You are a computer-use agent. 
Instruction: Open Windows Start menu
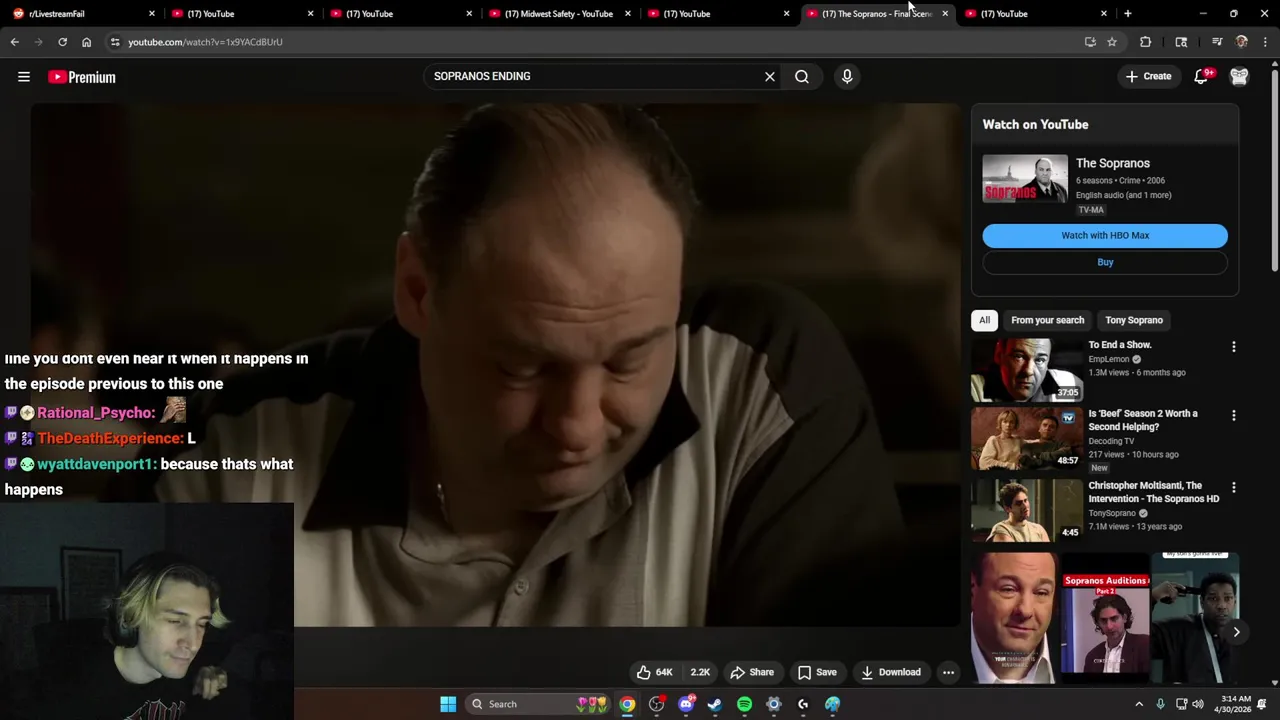coord(448,704)
